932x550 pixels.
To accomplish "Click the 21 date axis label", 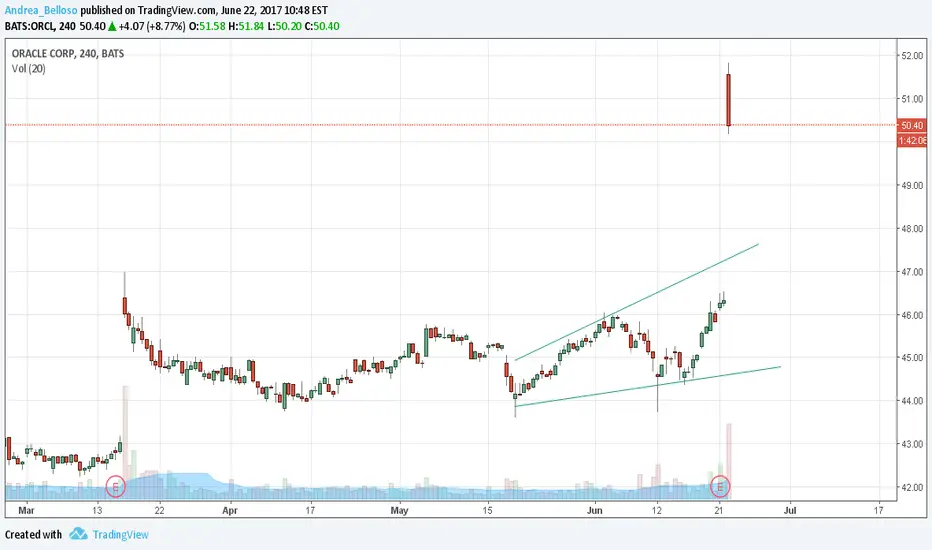I will click(719, 510).
